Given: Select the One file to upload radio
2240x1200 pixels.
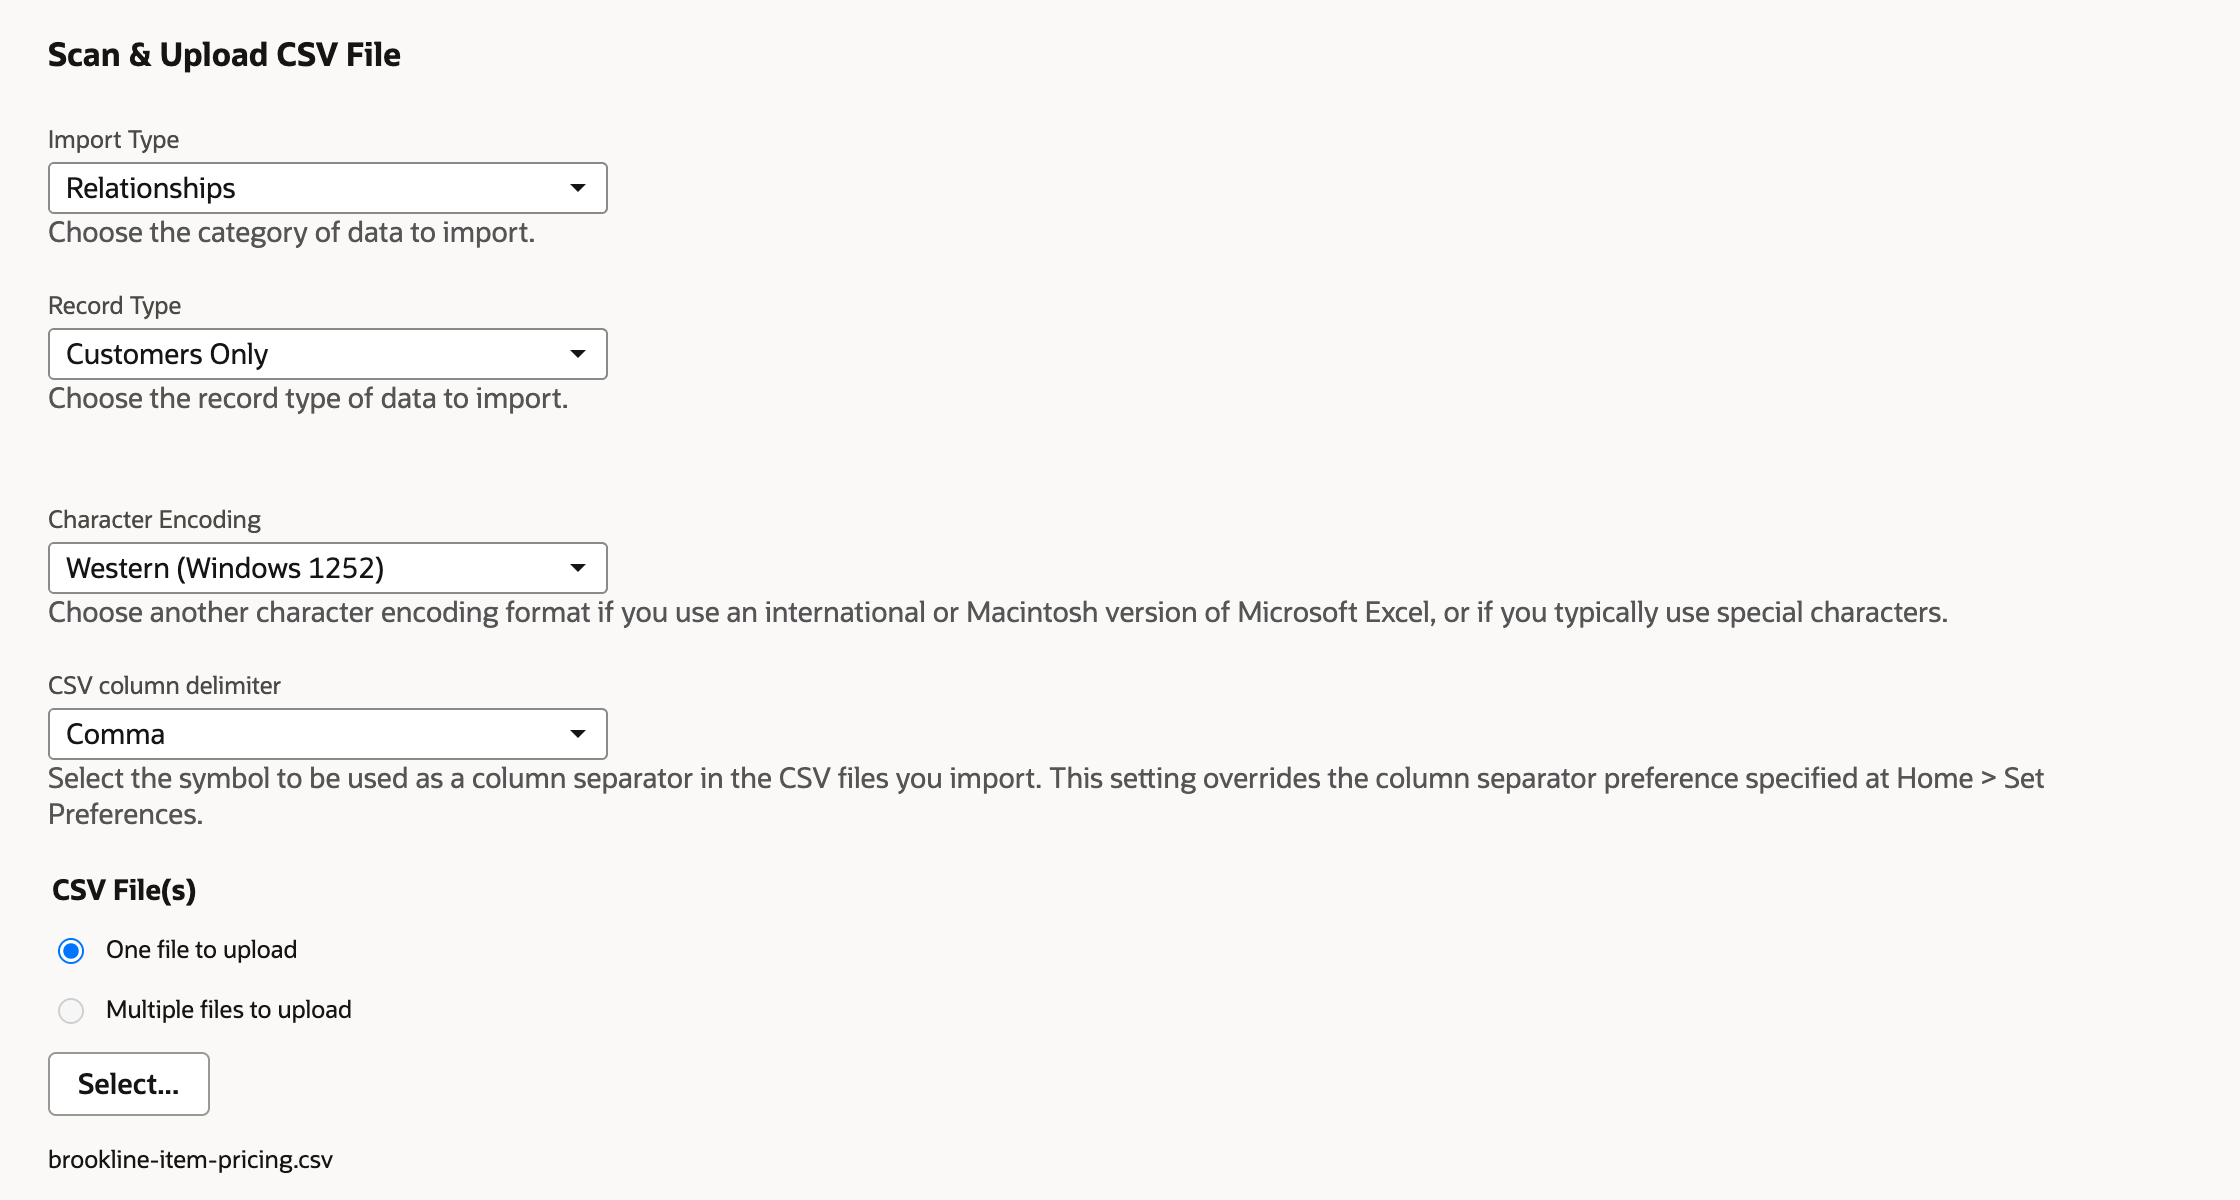Looking at the screenshot, I should coord(71,950).
